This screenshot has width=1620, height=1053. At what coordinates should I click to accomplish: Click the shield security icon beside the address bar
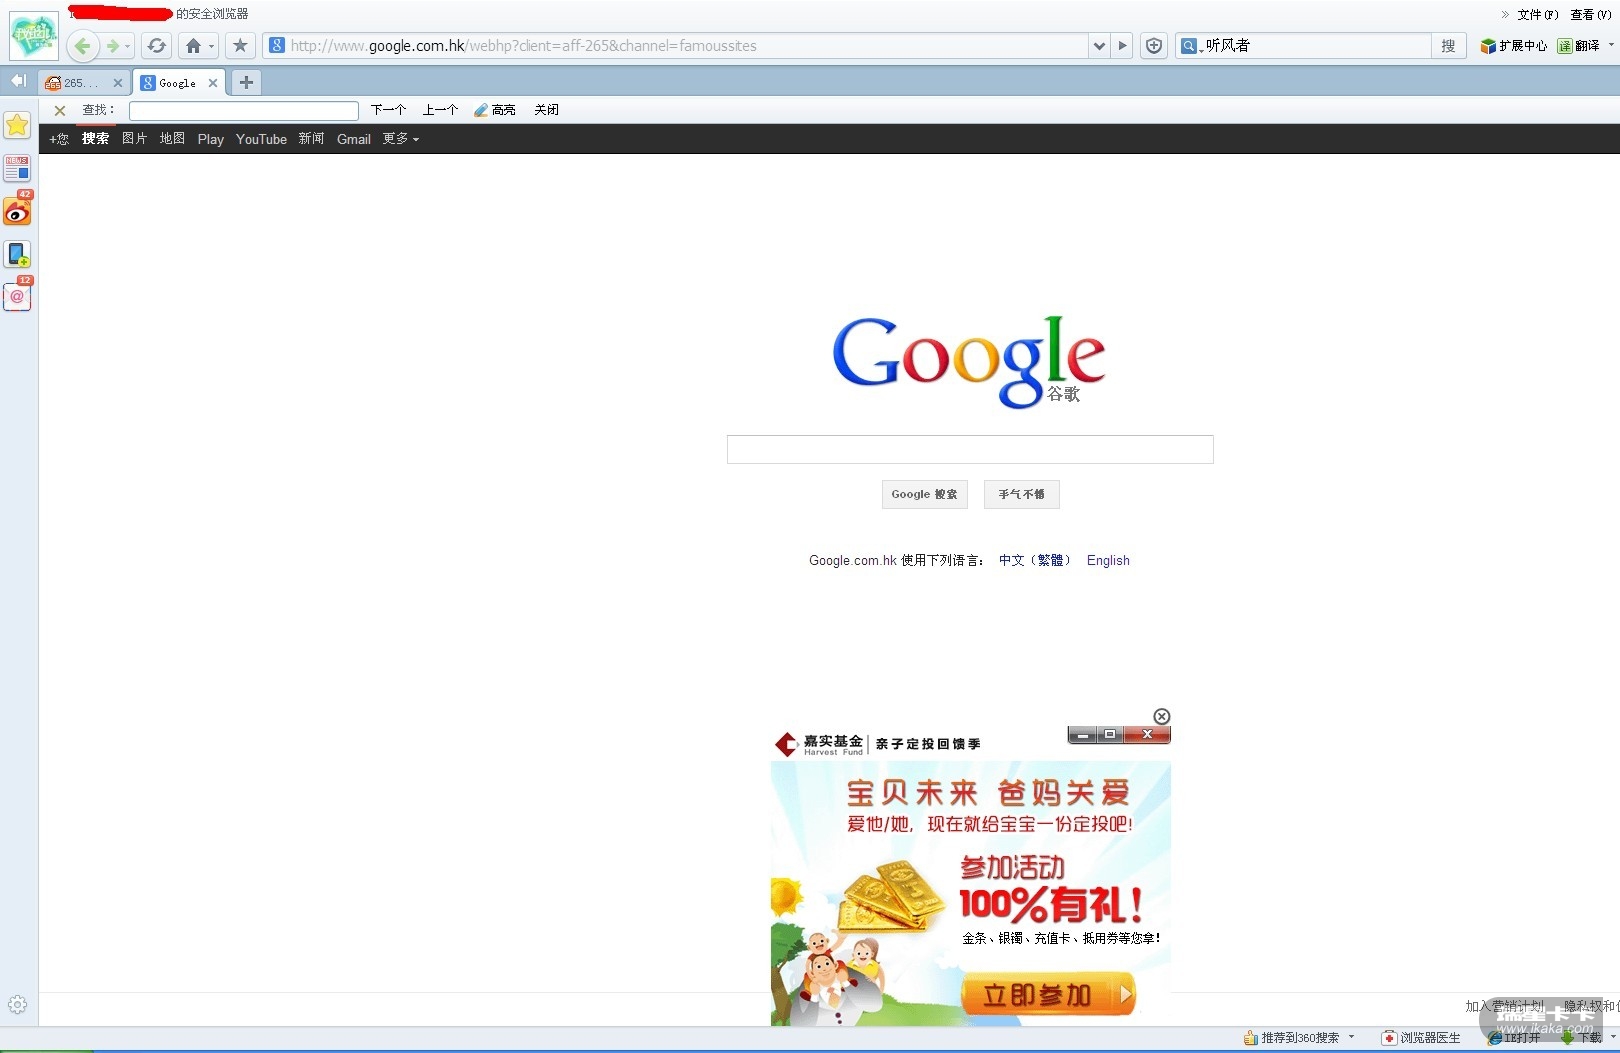[1154, 46]
